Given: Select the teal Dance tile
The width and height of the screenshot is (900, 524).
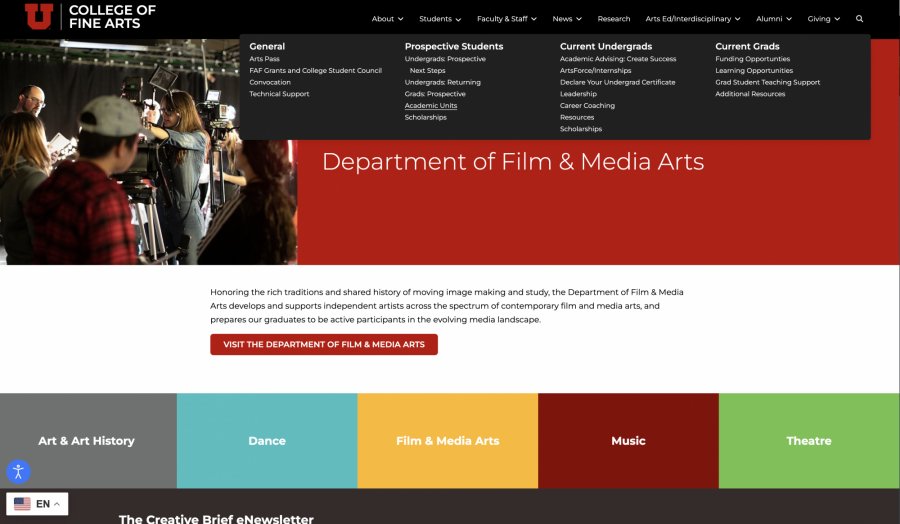Looking at the screenshot, I should (x=267, y=441).
